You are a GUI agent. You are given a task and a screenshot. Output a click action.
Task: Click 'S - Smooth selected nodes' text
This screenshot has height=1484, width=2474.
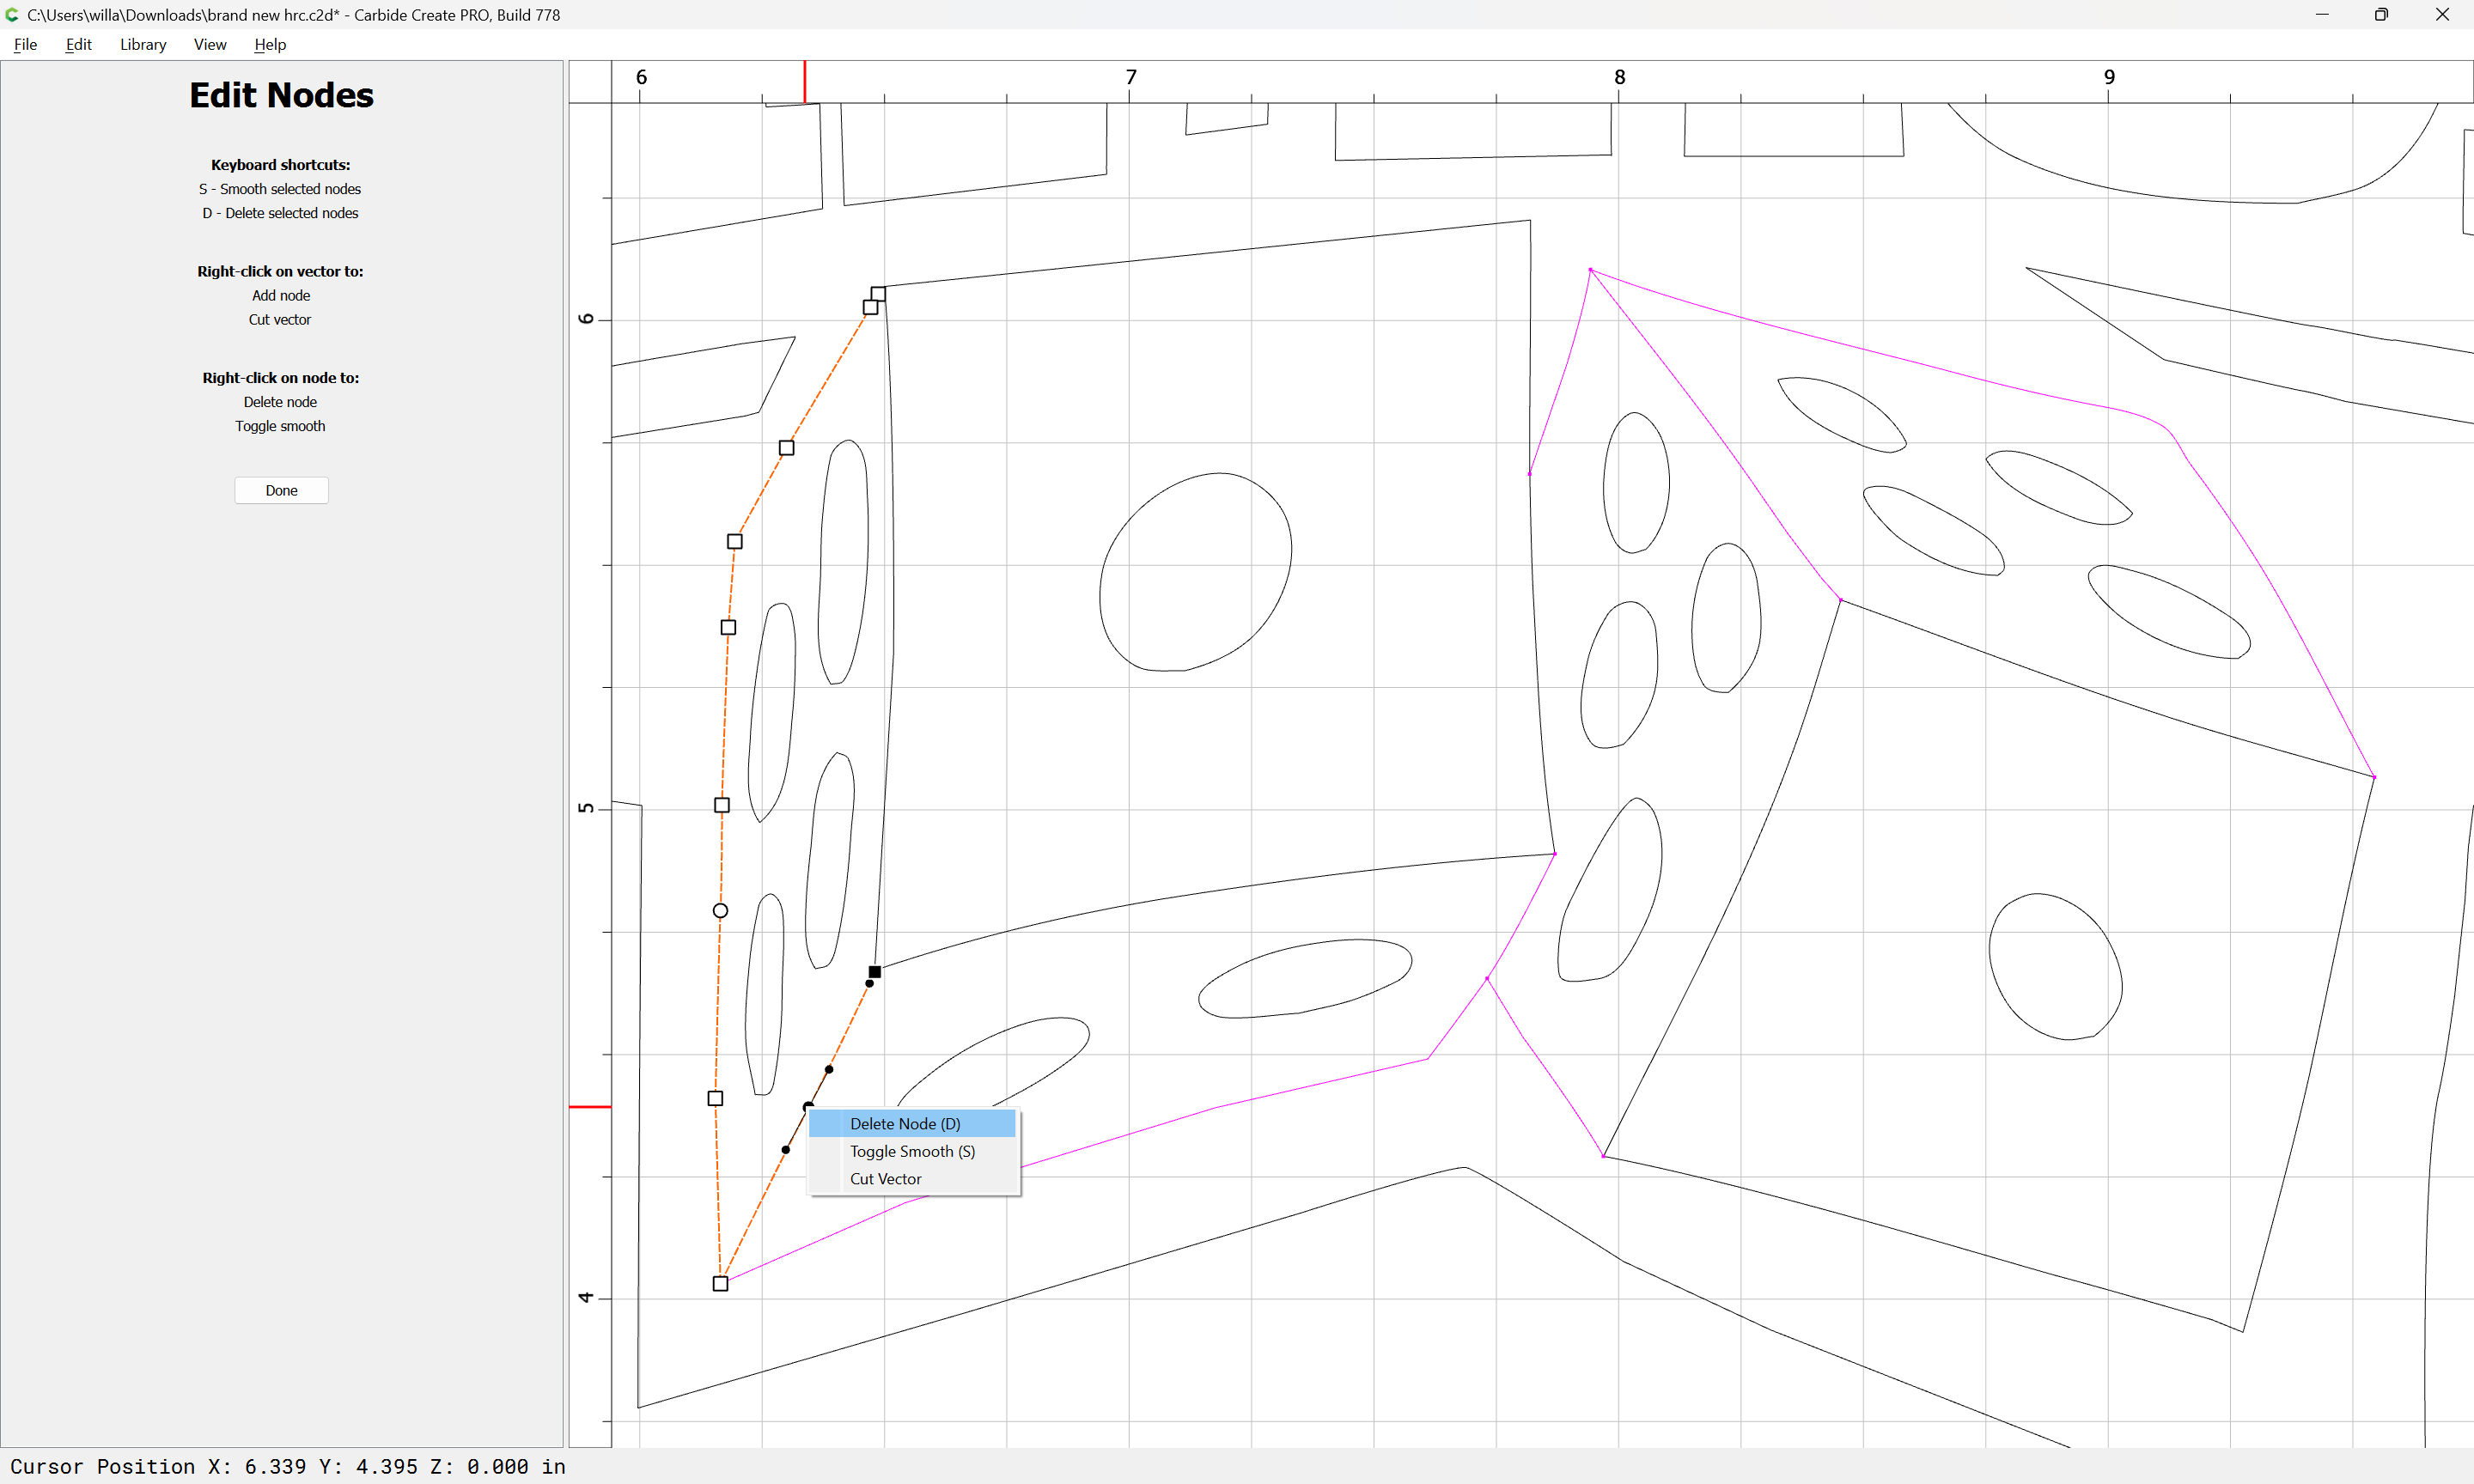[x=280, y=189]
